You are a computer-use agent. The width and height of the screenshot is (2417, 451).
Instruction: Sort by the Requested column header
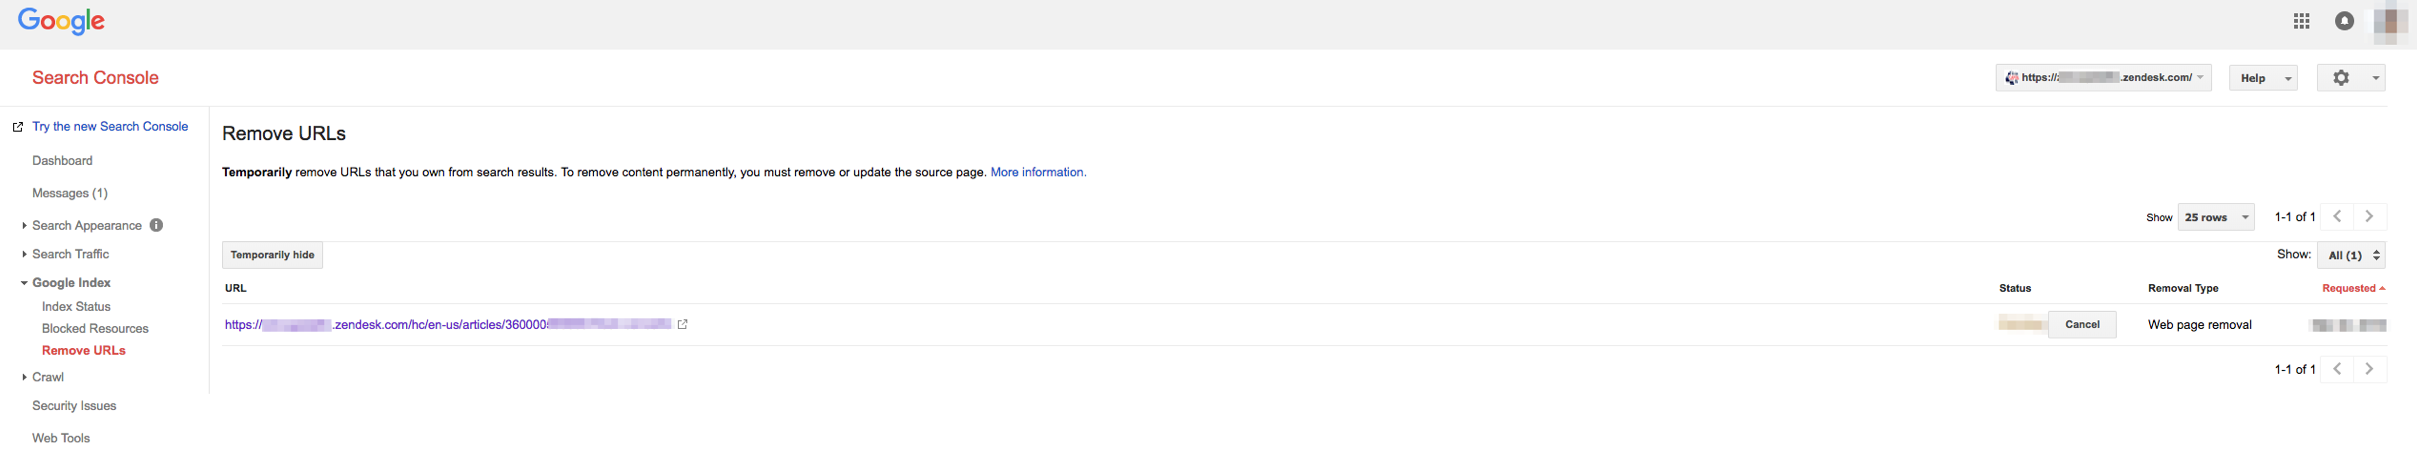(2352, 288)
